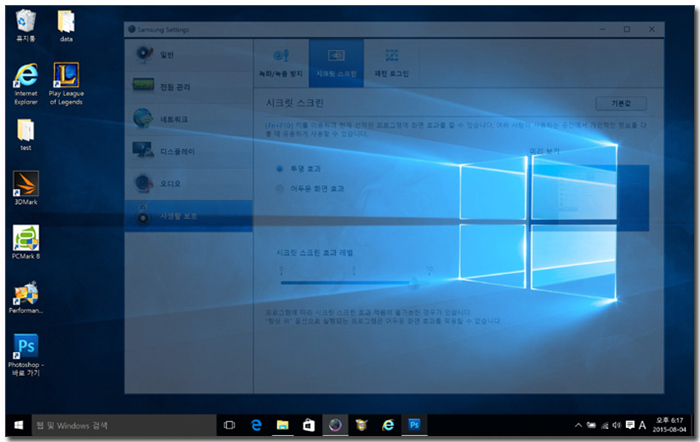700x442 pixels.
Task: Select the 휴지통 recycle bin desktop icon
Action: [26, 26]
